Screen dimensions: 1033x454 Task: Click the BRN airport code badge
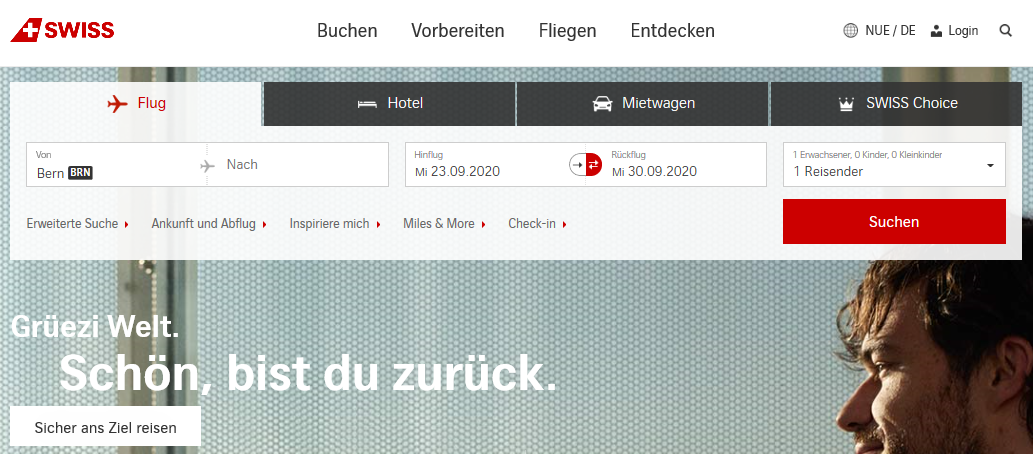pos(80,173)
